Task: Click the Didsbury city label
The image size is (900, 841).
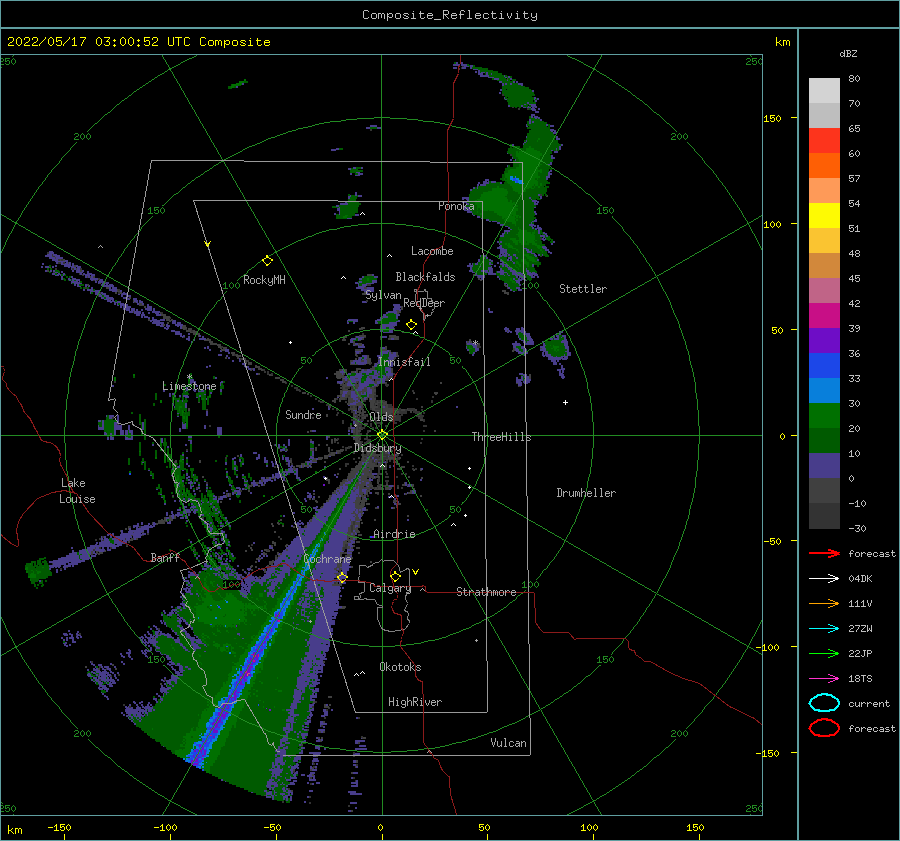Action: click(378, 448)
